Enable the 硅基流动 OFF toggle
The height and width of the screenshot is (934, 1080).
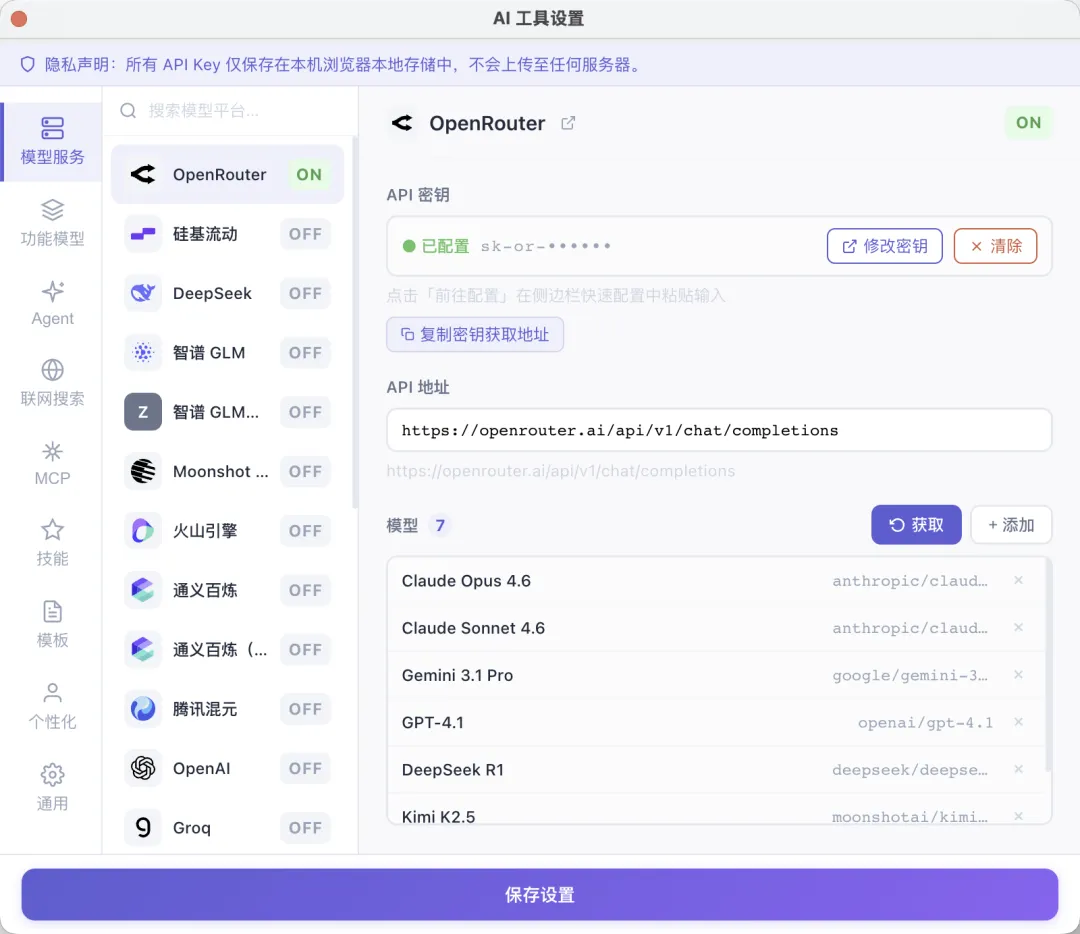click(x=305, y=234)
